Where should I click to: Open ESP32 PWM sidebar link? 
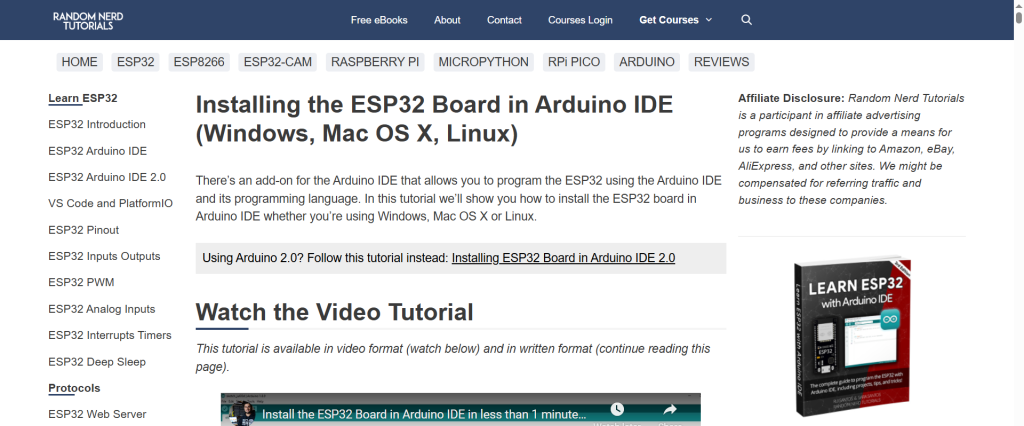(x=81, y=282)
